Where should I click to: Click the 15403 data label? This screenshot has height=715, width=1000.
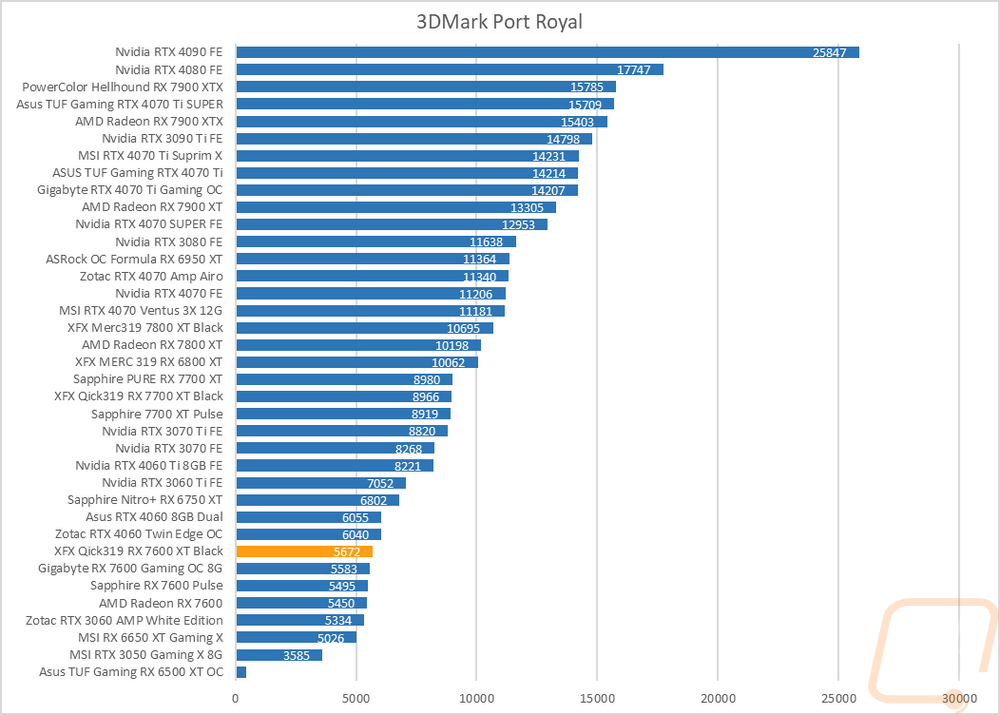click(577, 122)
